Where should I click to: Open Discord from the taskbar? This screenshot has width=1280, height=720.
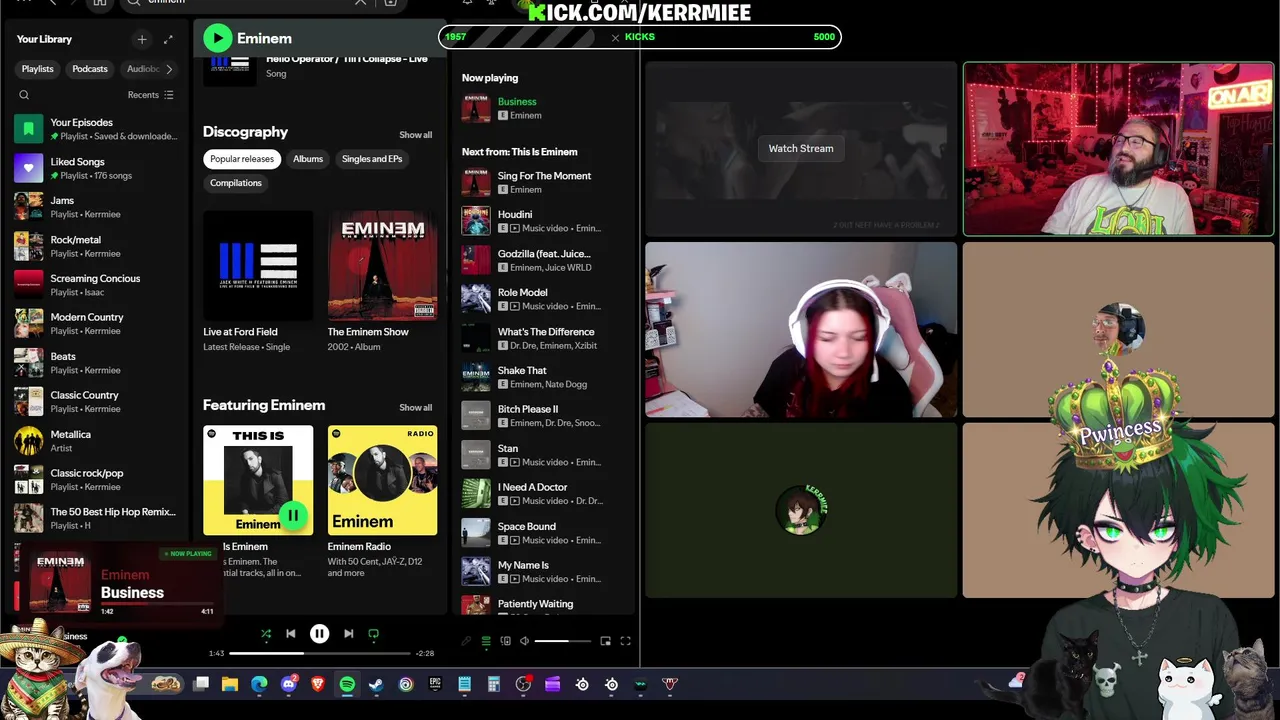coord(289,684)
